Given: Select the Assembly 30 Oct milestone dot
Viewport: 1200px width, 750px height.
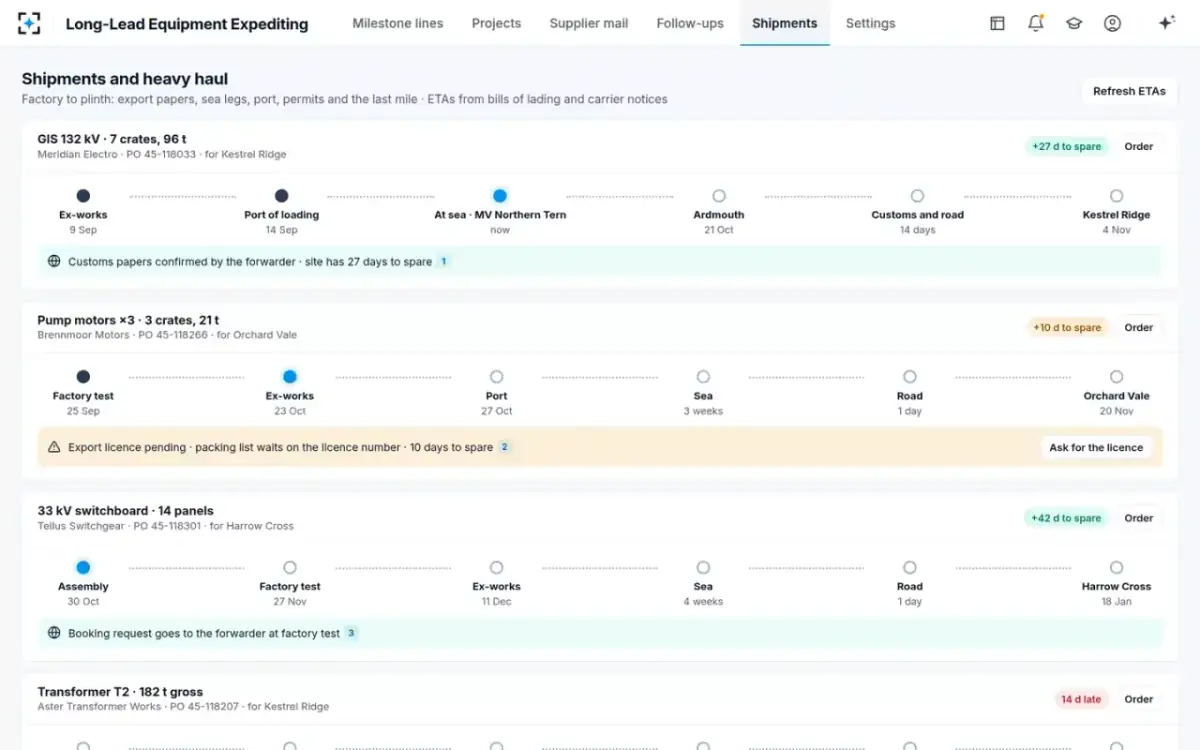Looking at the screenshot, I should tap(83, 567).
